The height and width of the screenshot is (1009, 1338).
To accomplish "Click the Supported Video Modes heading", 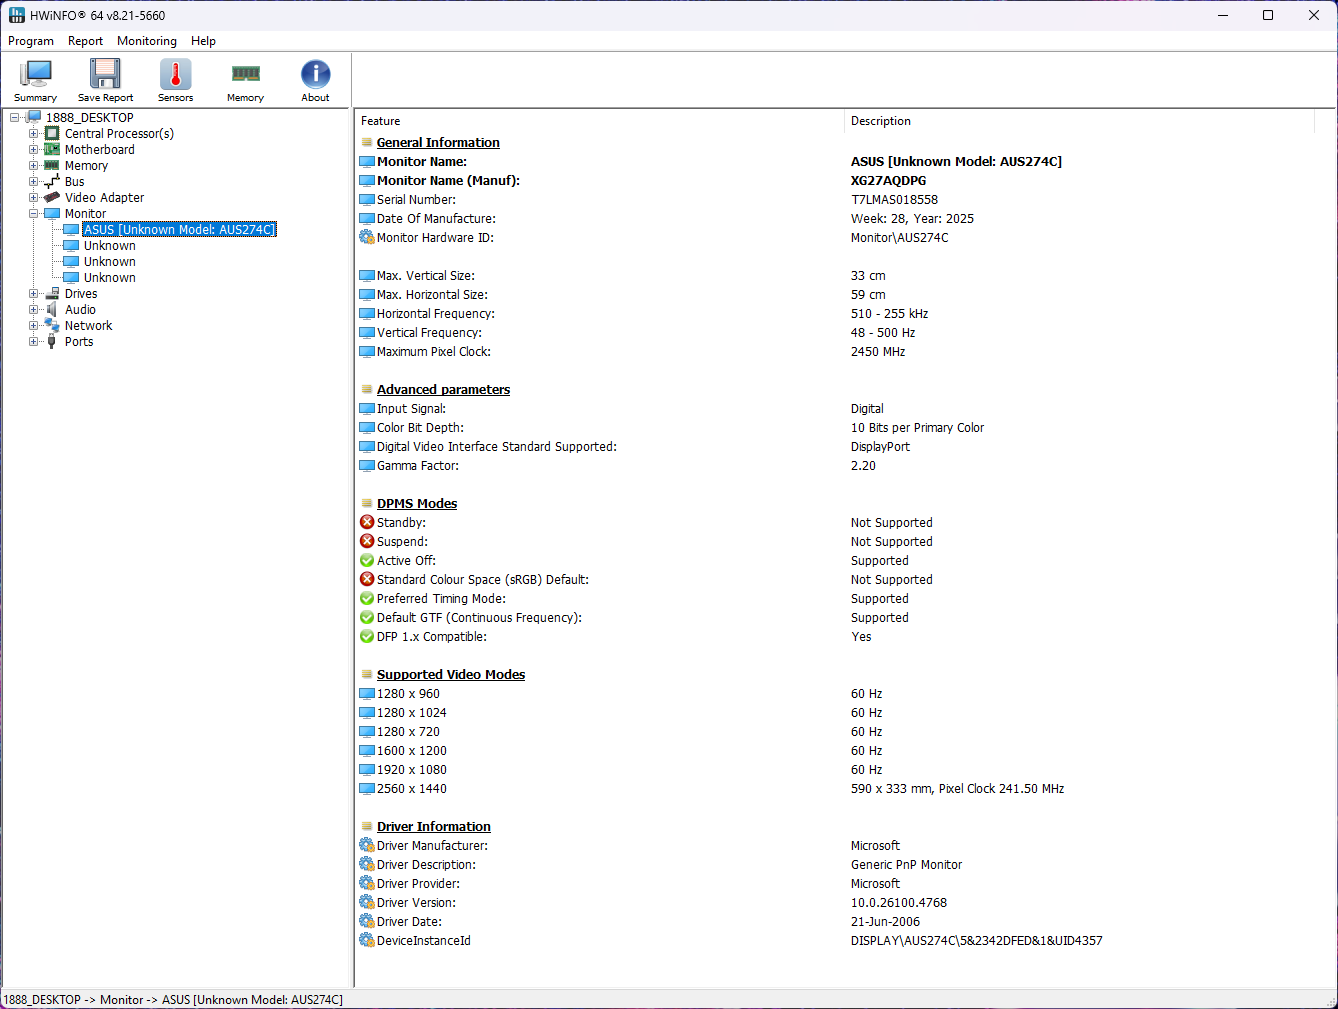I will click(451, 674).
